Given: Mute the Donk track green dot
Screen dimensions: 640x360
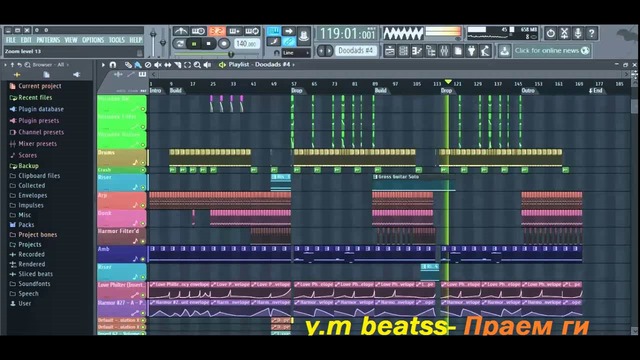Looking at the screenshot, I should (143, 224).
